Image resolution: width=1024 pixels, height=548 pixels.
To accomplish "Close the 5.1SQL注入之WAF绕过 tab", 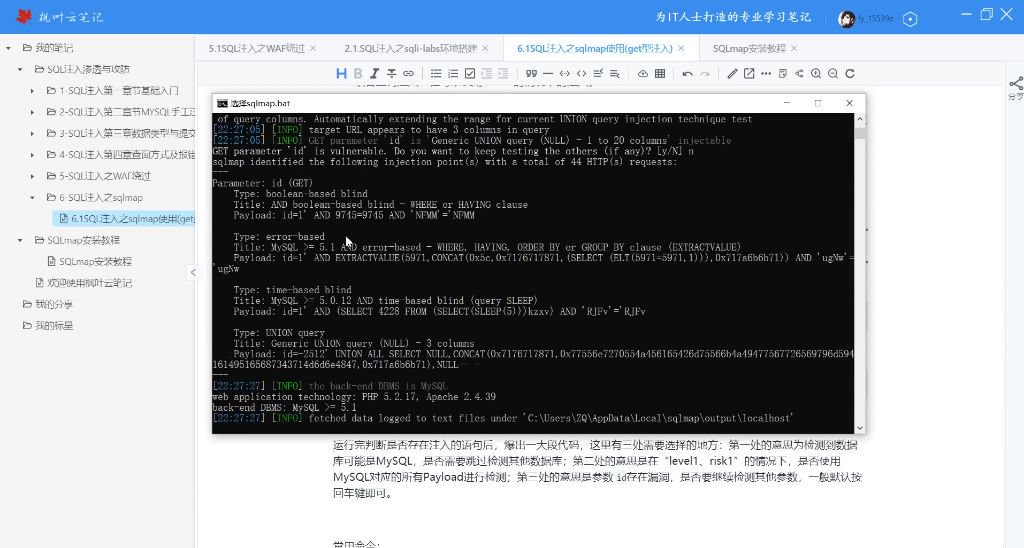I will click(313, 48).
